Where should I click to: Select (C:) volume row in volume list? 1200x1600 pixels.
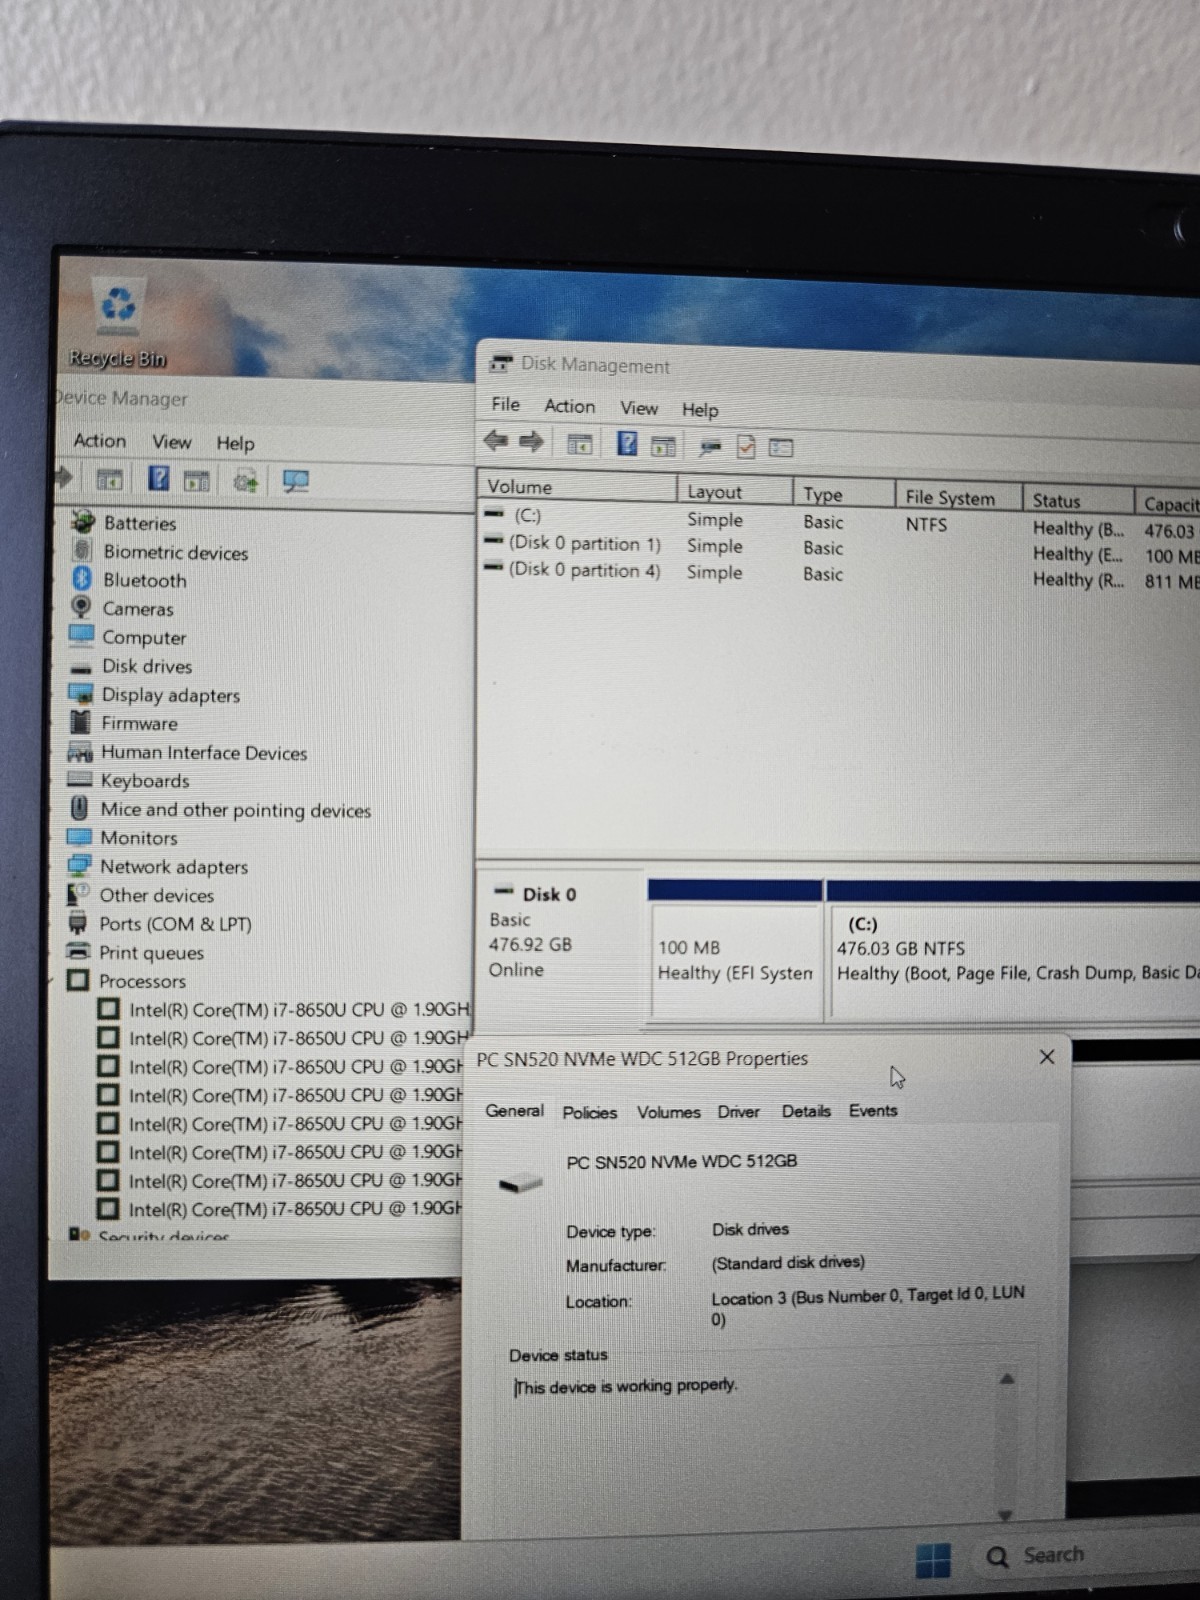tap(840, 523)
